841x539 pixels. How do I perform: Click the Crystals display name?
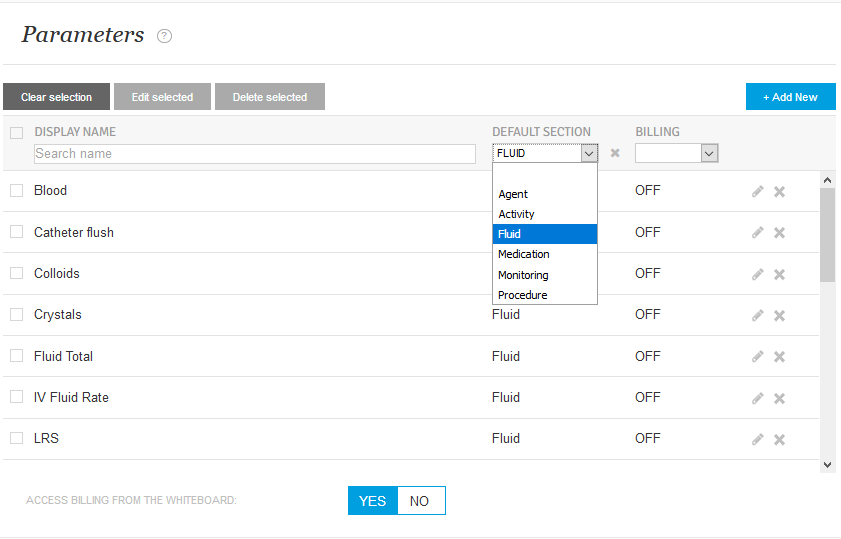[58, 314]
